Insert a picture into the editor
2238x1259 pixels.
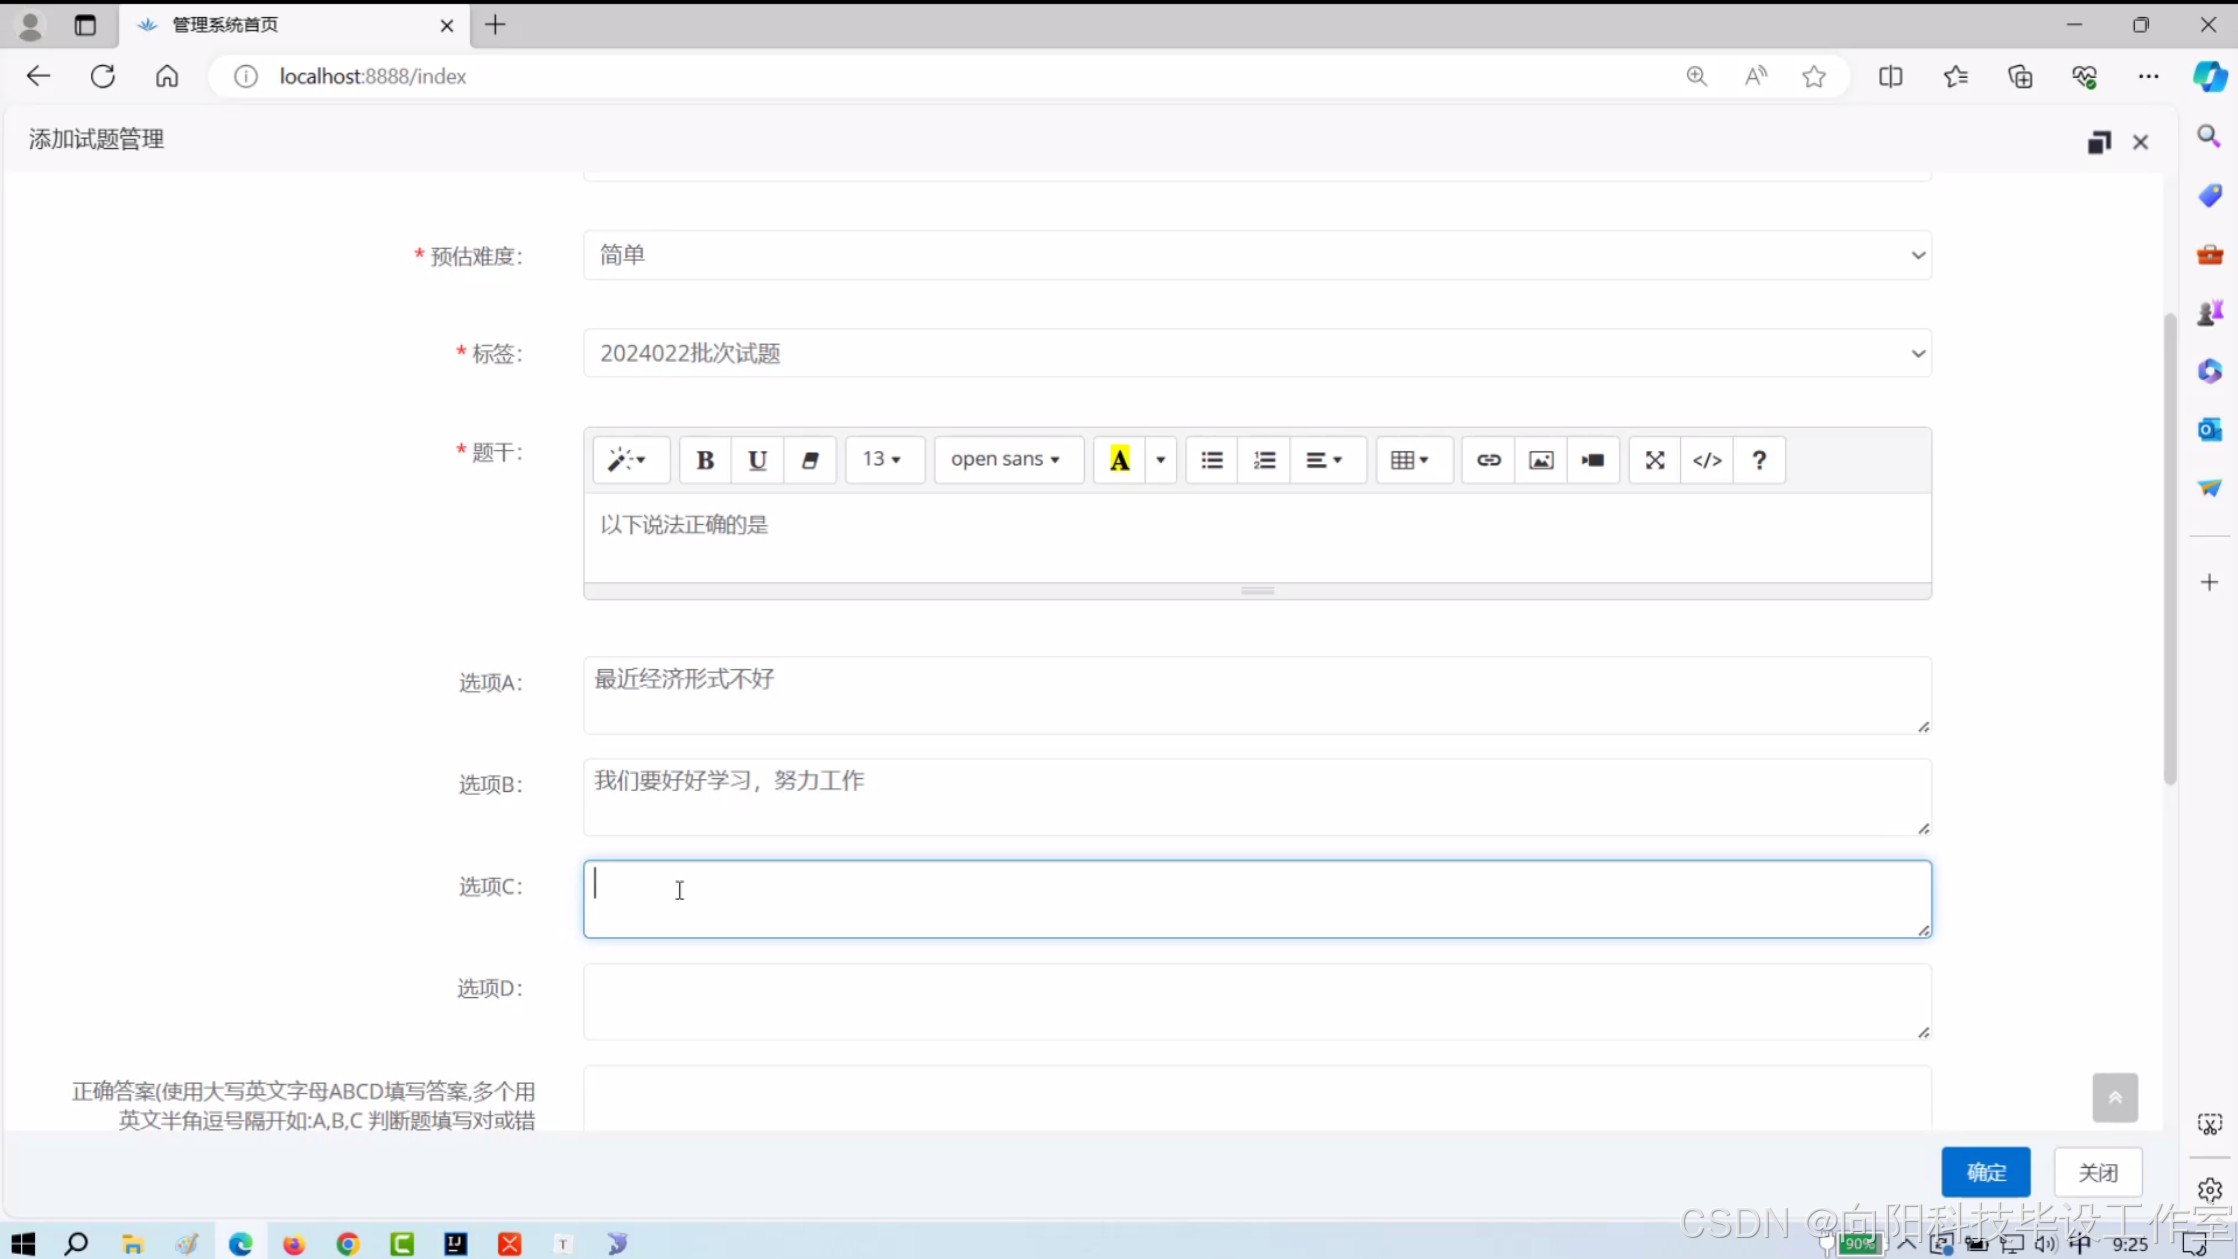[x=1541, y=460]
